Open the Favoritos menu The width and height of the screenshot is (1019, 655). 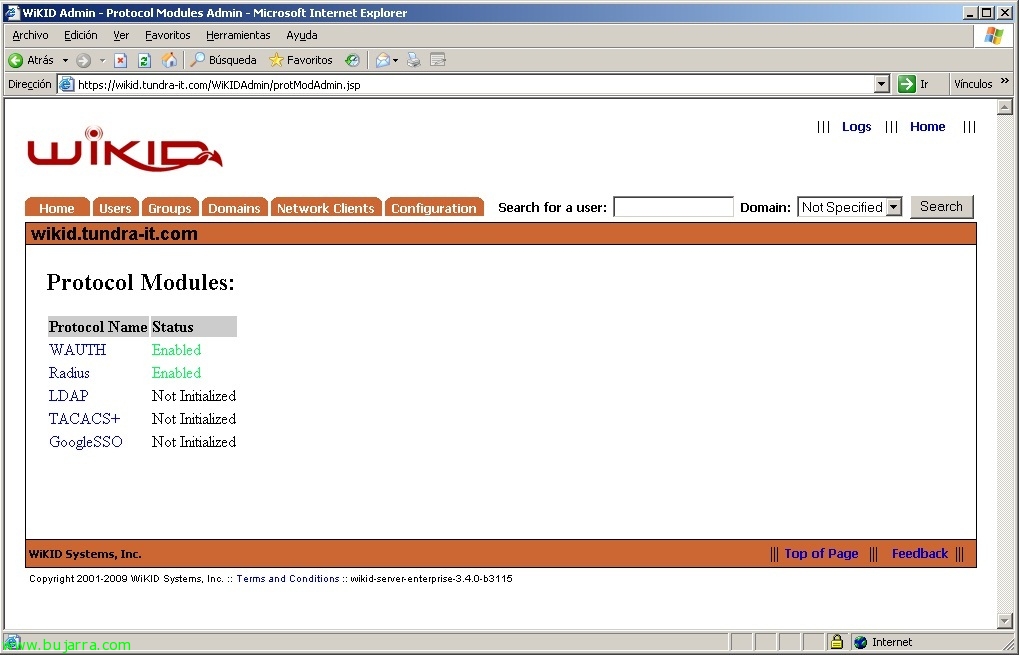click(168, 35)
